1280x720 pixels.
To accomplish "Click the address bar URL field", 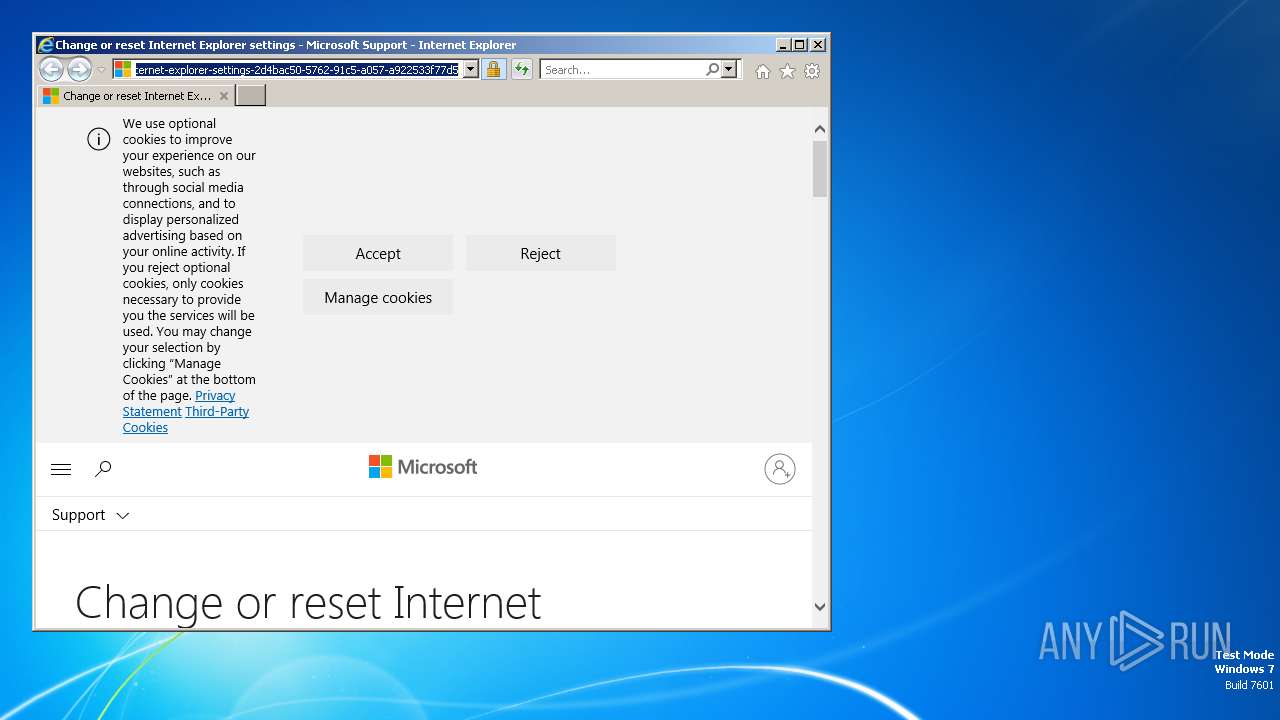I will coord(297,70).
